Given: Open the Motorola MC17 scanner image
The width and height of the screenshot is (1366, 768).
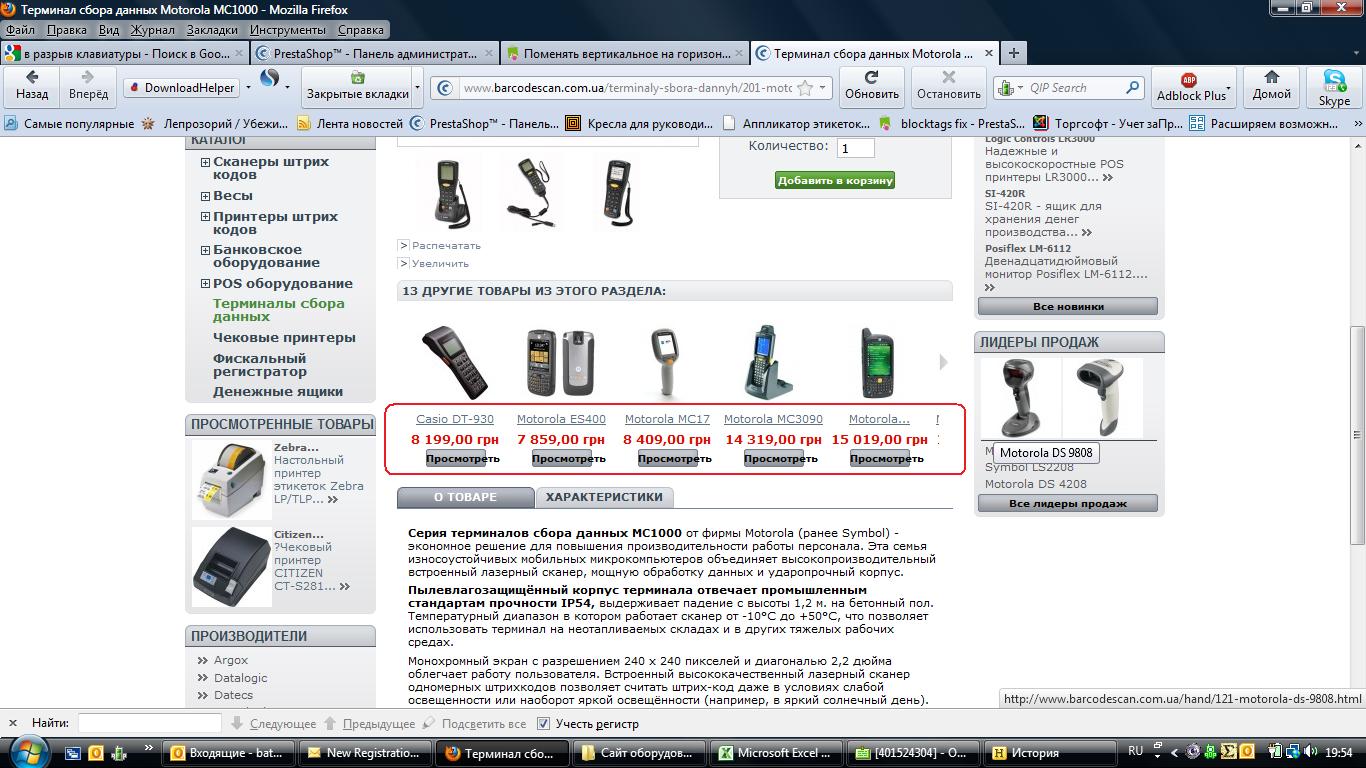Looking at the screenshot, I should (x=667, y=362).
